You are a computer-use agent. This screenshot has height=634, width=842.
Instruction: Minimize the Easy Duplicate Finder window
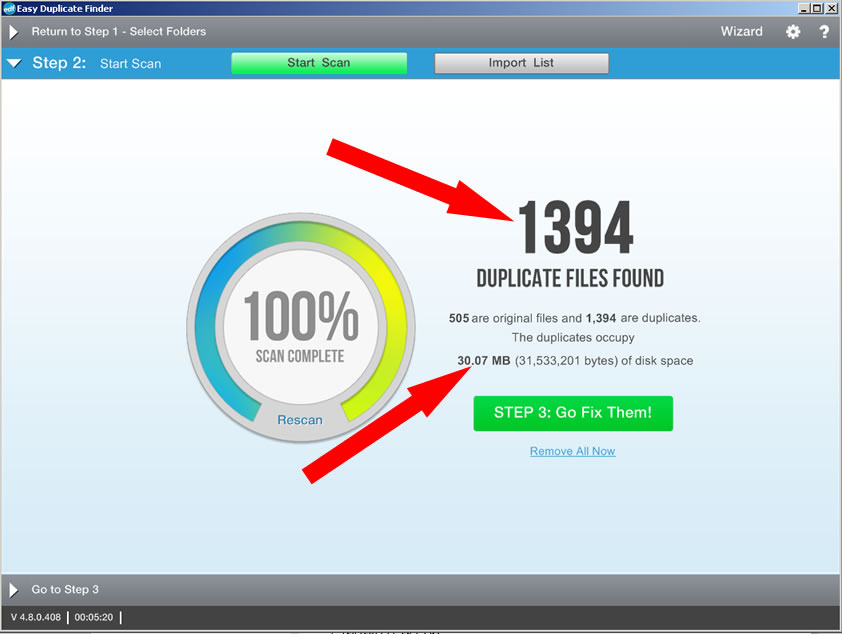804,9
